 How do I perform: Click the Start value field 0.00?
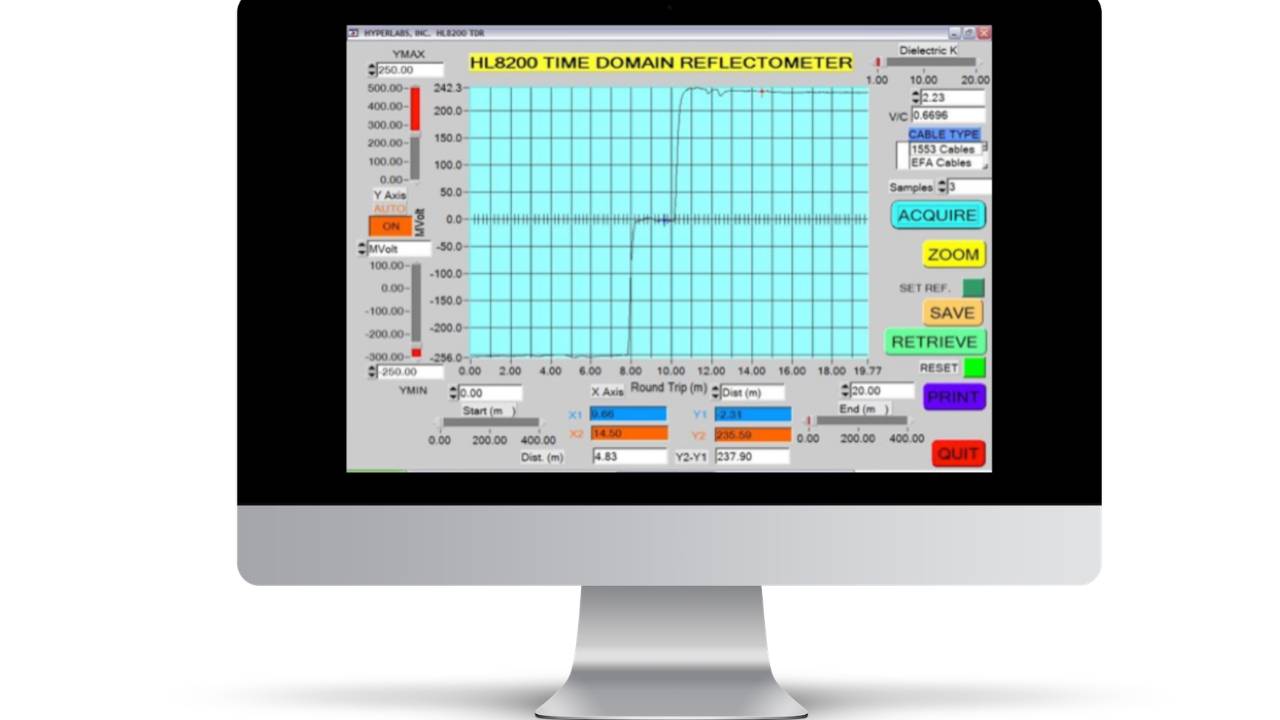[490, 393]
